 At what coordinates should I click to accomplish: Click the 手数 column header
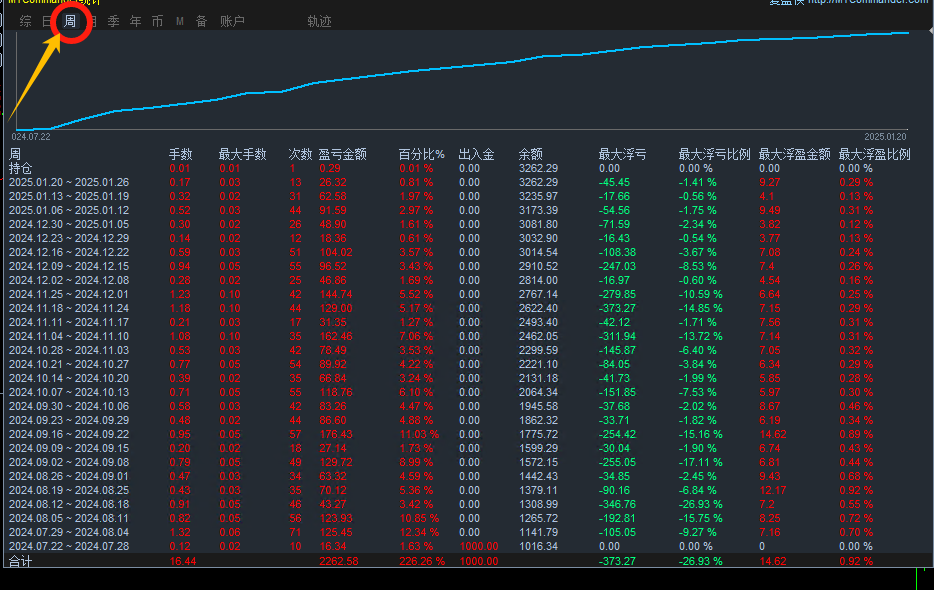coord(181,154)
